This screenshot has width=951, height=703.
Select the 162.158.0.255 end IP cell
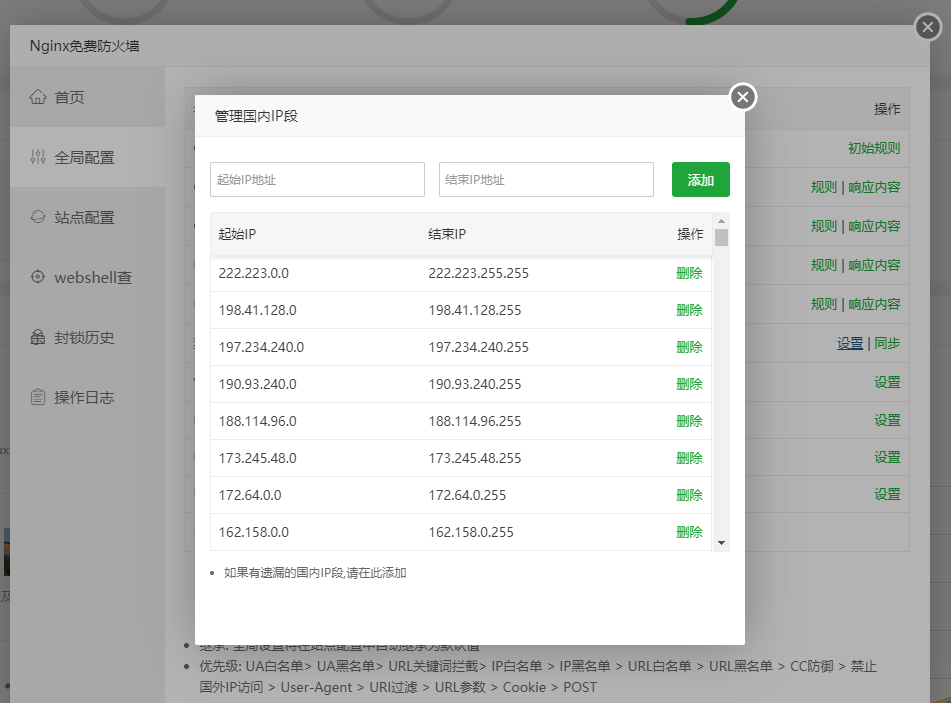tap(471, 532)
